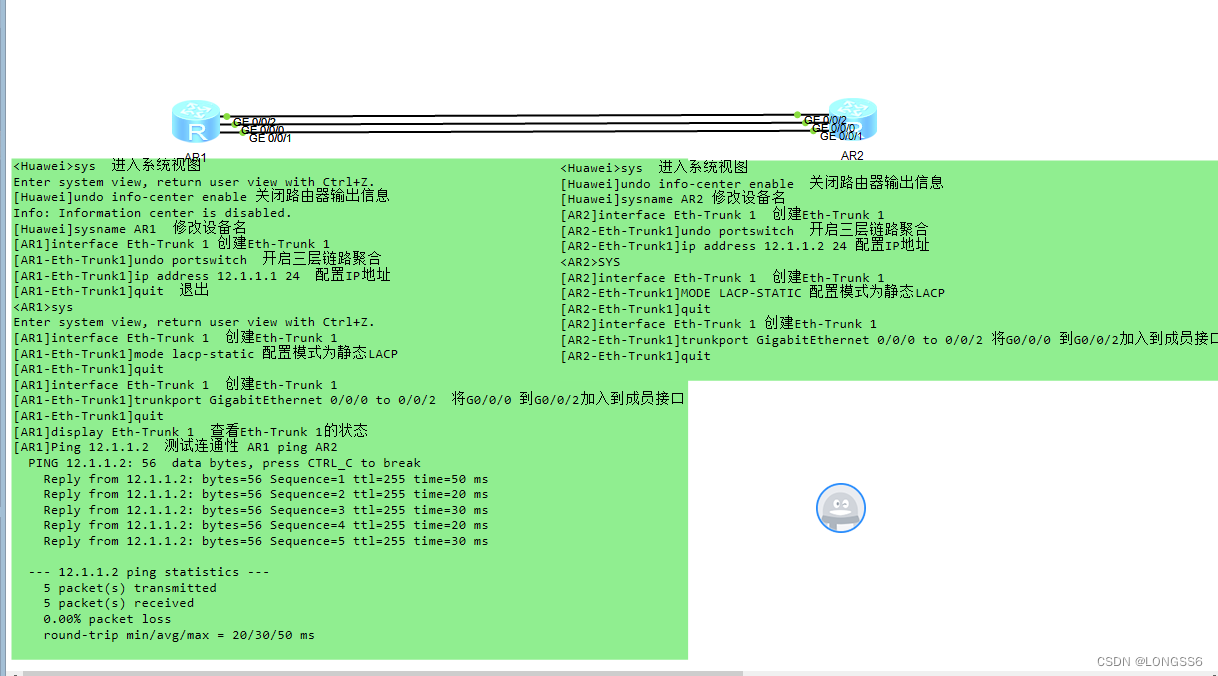Click the "<AR2>SYS" line

pos(590,262)
